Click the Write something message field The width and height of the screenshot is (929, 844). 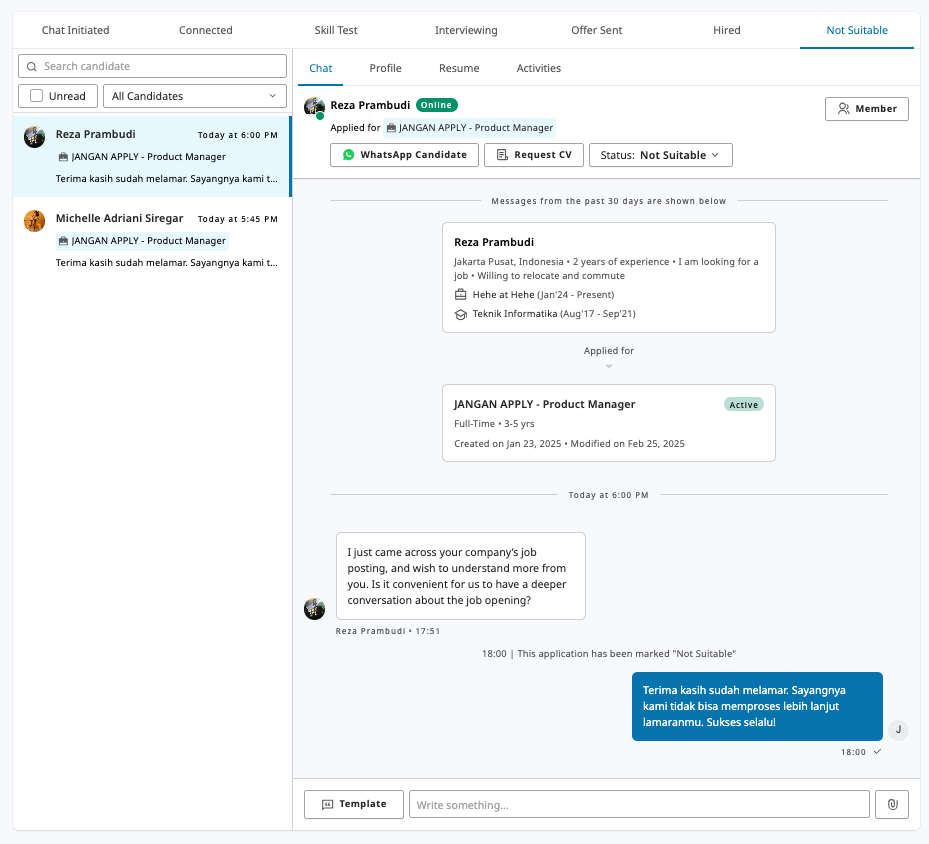point(639,804)
